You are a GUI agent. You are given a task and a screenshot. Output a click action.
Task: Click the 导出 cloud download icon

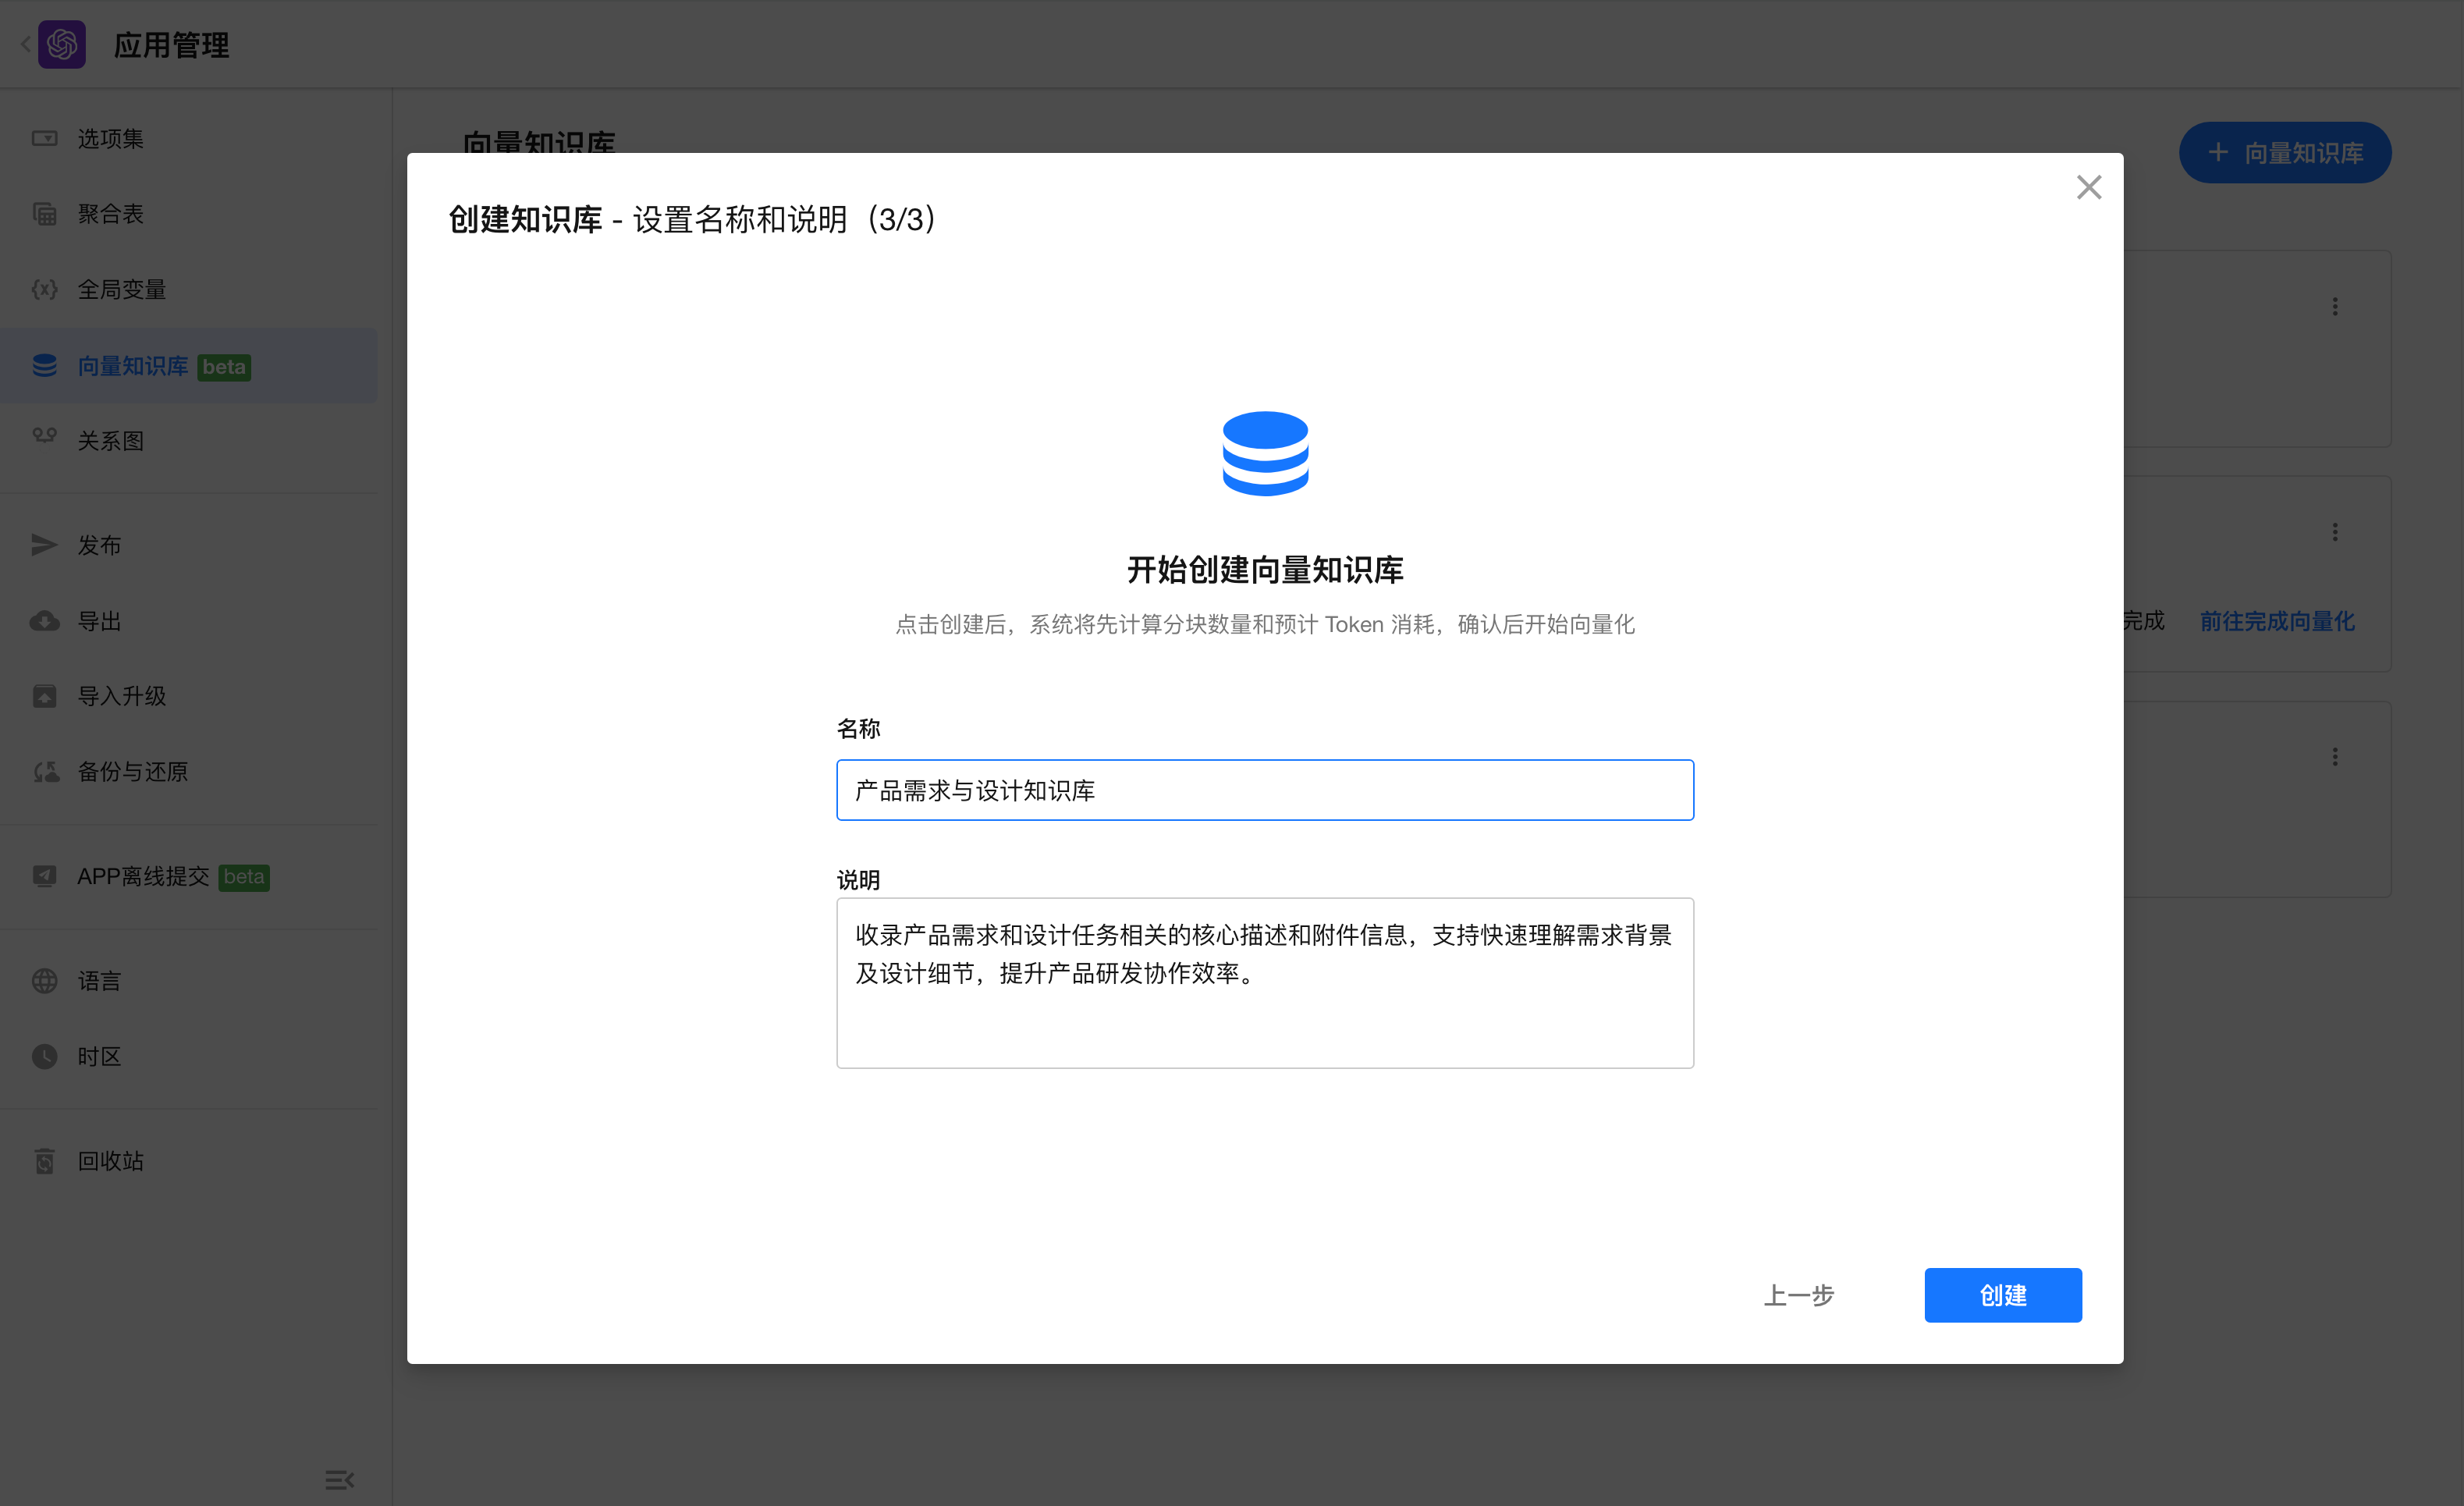click(x=44, y=621)
